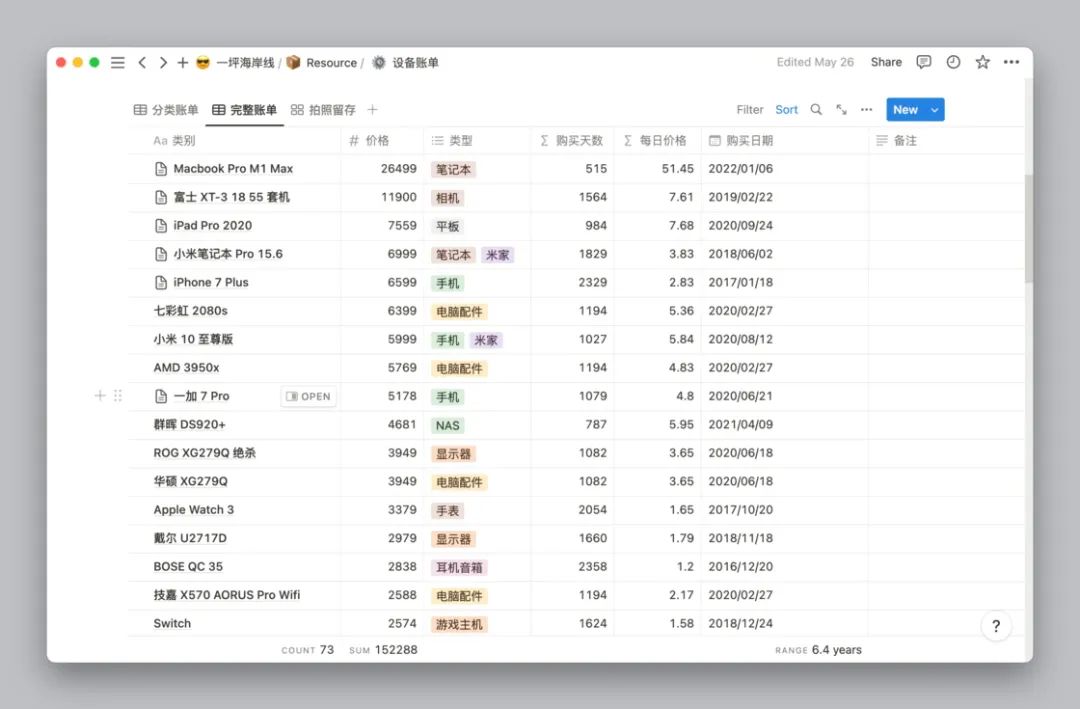Click 设备账单 breadcrumb title
Image resolution: width=1080 pixels, height=709 pixels.
tap(415, 63)
